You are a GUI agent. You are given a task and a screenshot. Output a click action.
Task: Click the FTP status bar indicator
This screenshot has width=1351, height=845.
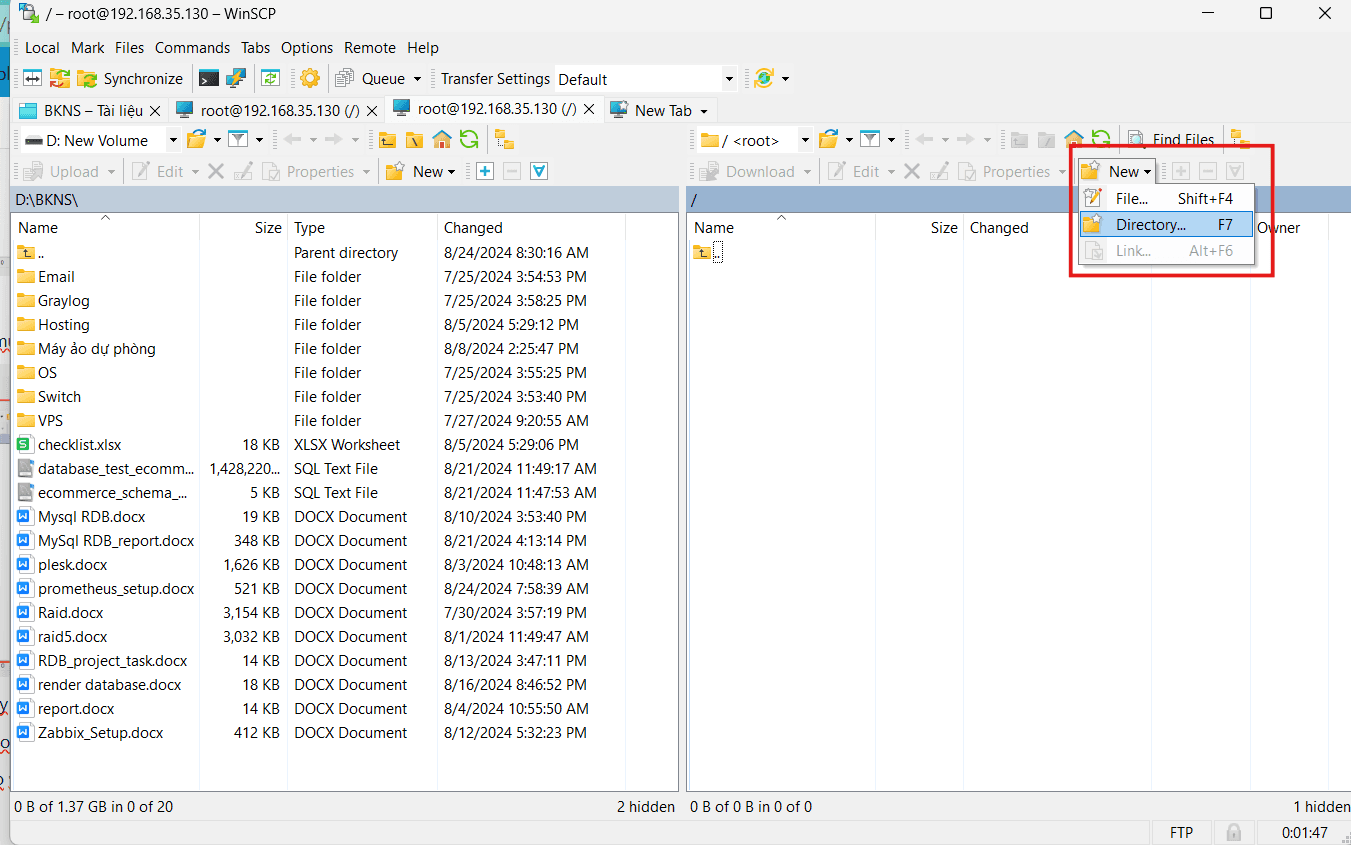tap(1181, 832)
